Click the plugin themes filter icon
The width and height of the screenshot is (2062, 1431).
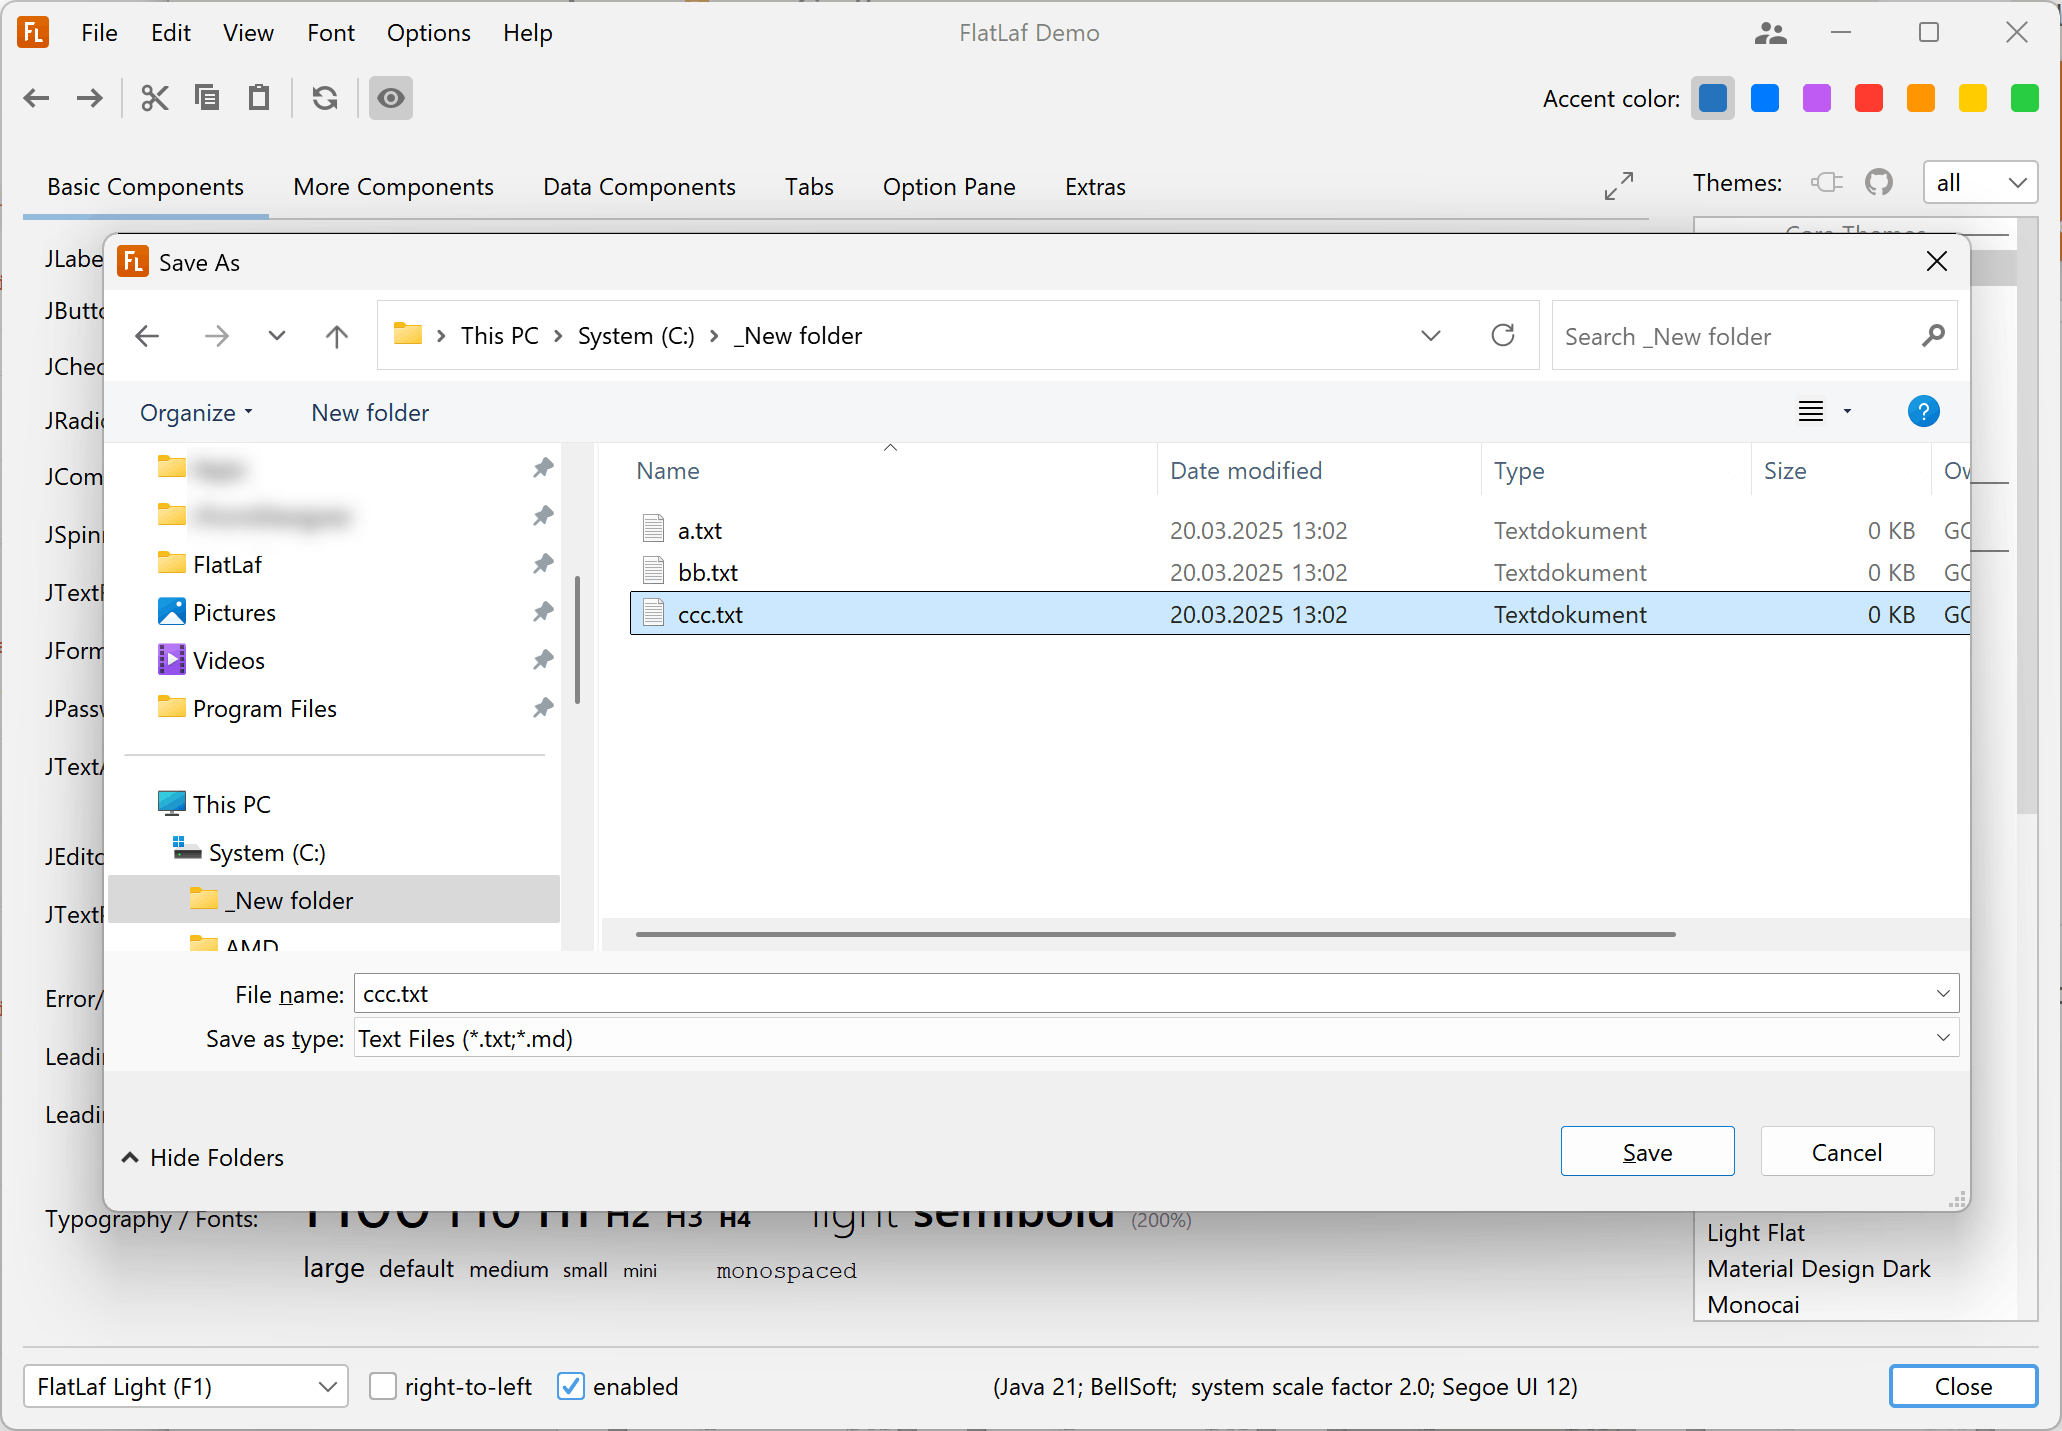(1827, 183)
